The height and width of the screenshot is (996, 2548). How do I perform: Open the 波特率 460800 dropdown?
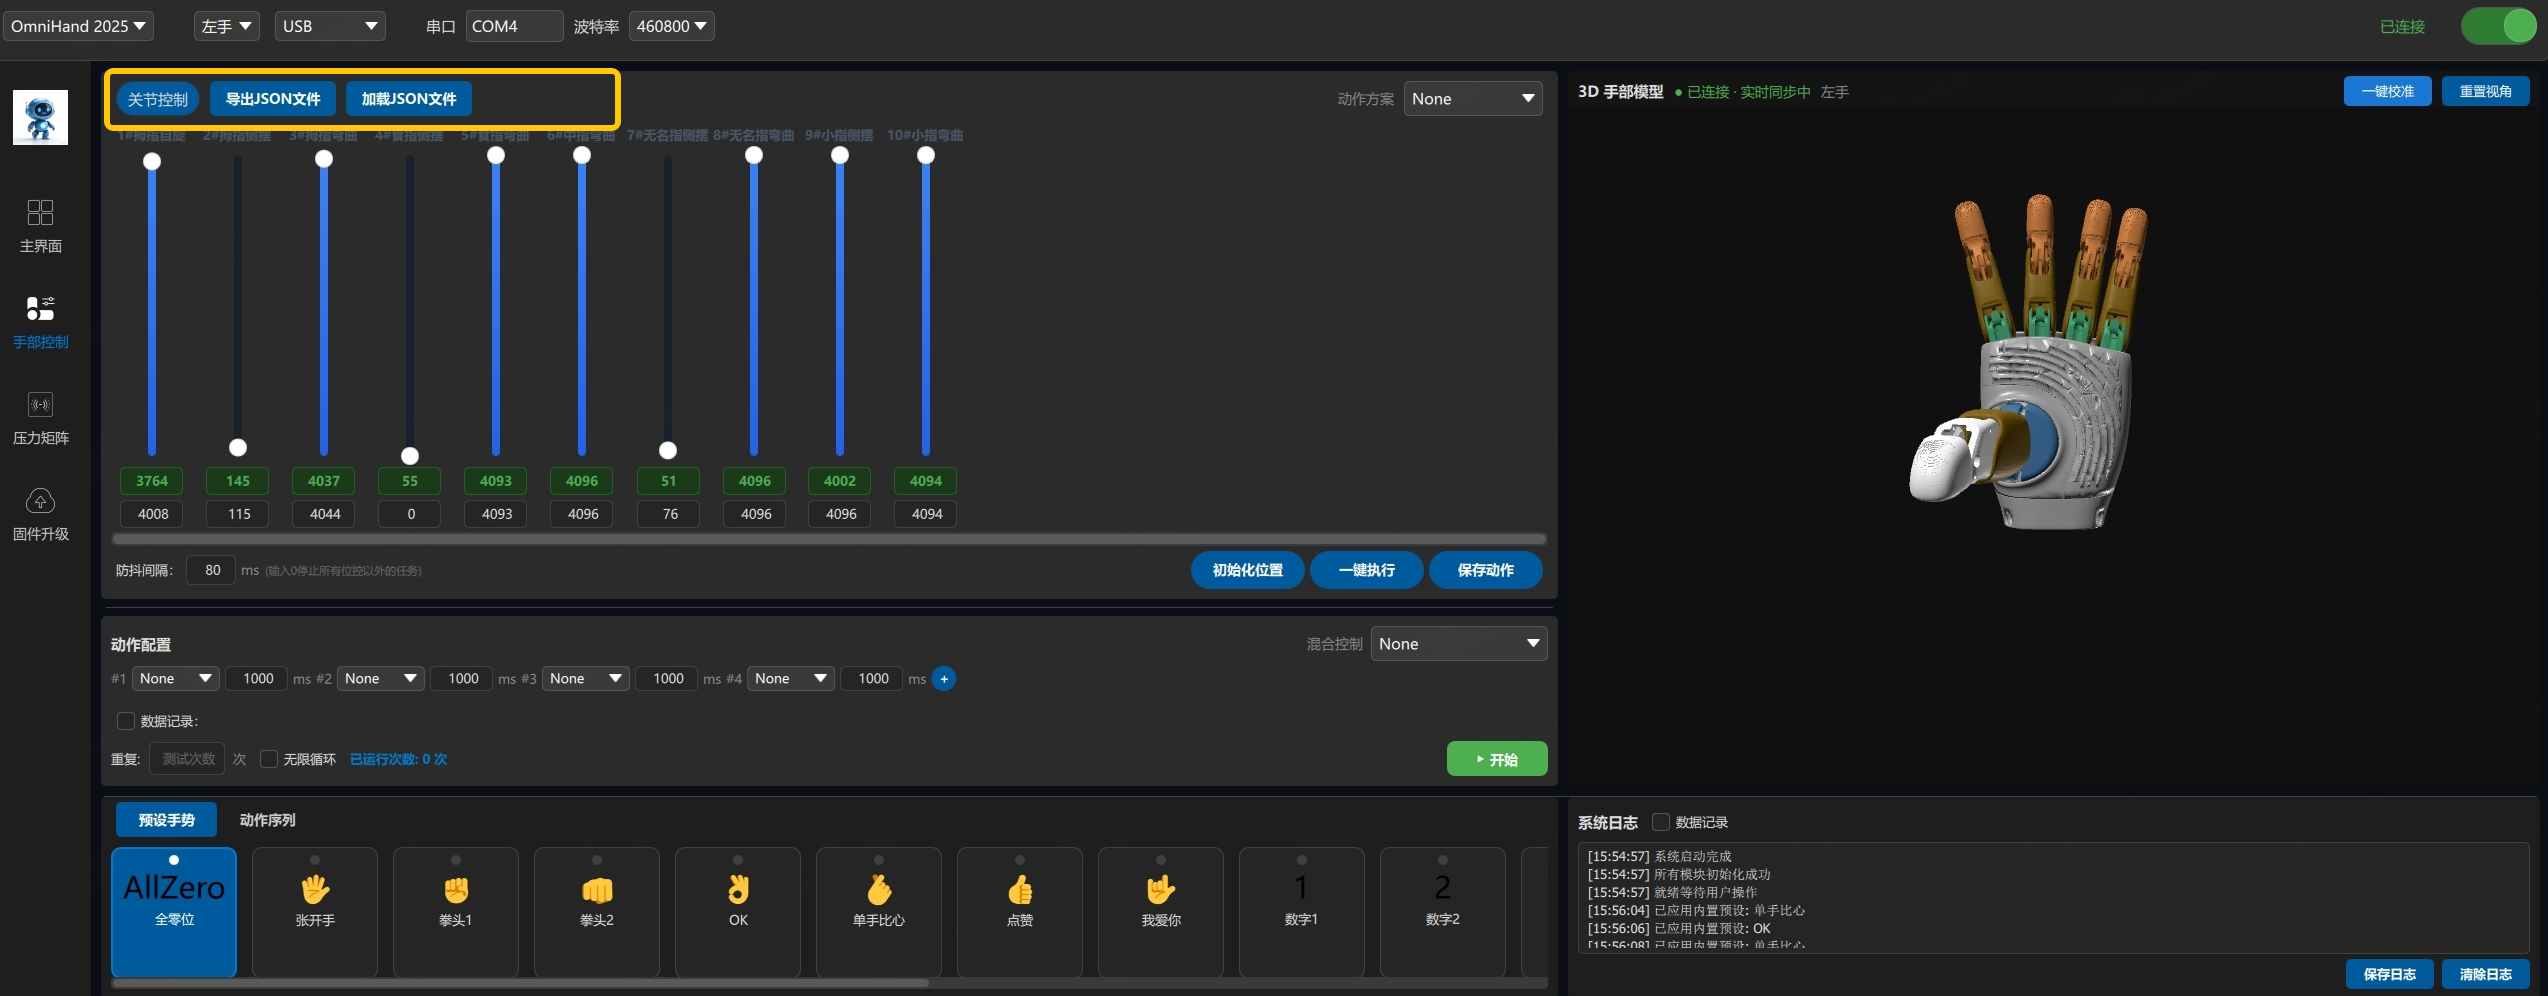click(x=671, y=26)
